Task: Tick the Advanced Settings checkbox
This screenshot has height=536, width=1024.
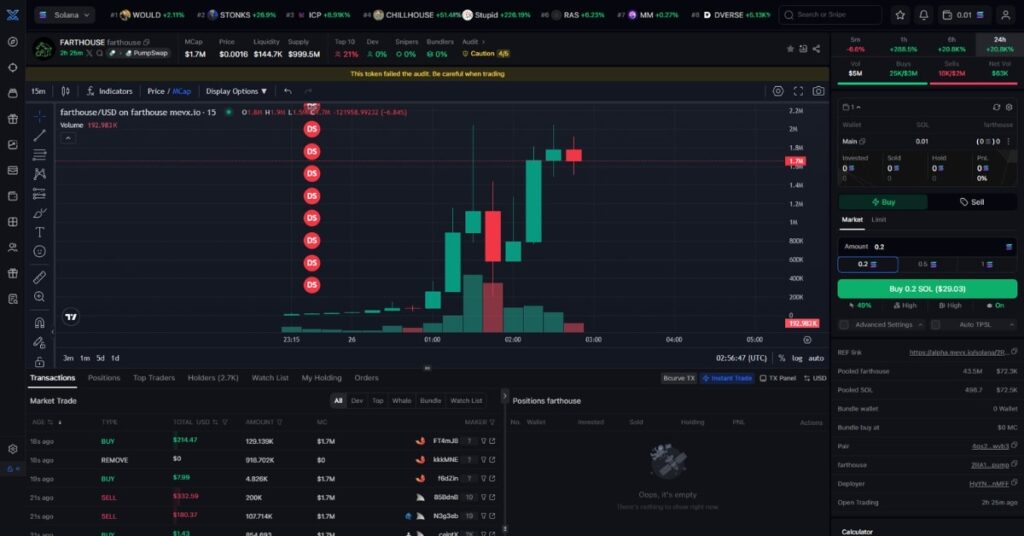Action: pyautogui.click(x=844, y=324)
